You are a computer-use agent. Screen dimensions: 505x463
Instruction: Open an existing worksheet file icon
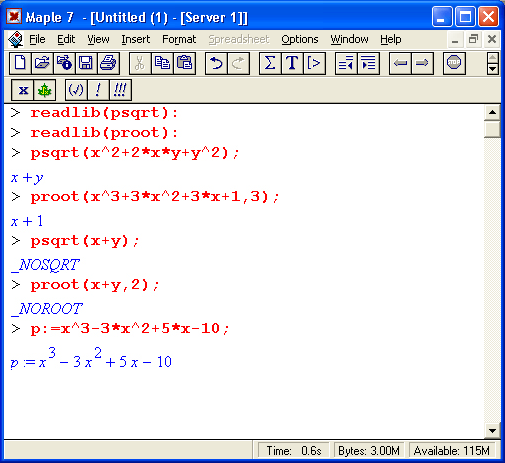click(42, 63)
